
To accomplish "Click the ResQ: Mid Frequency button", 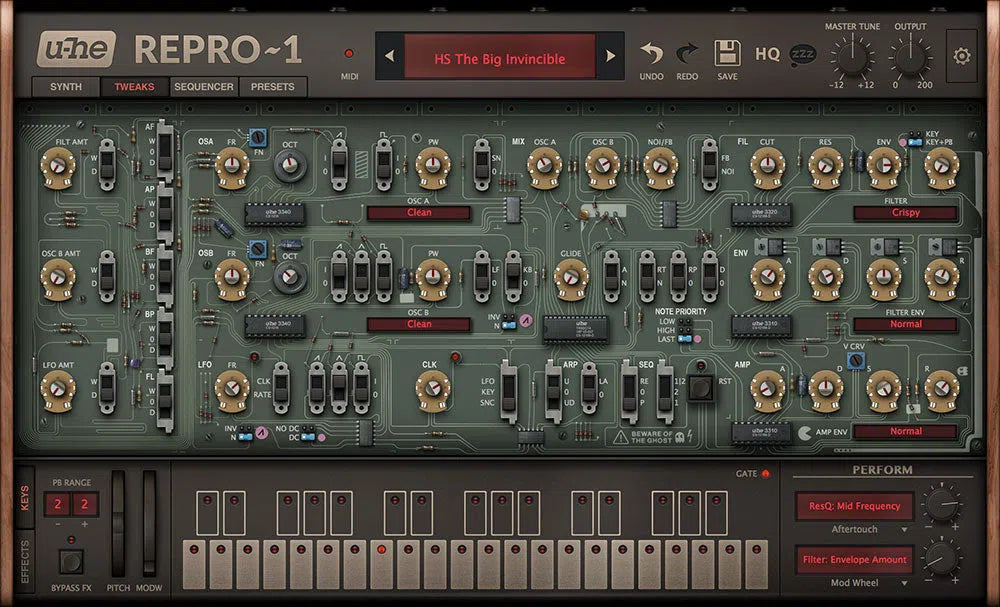I will pos(854,506).
